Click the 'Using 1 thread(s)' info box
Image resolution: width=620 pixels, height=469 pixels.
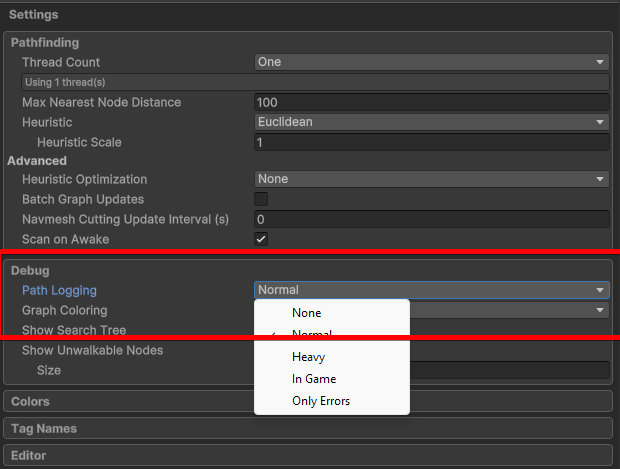pos(315,82)
